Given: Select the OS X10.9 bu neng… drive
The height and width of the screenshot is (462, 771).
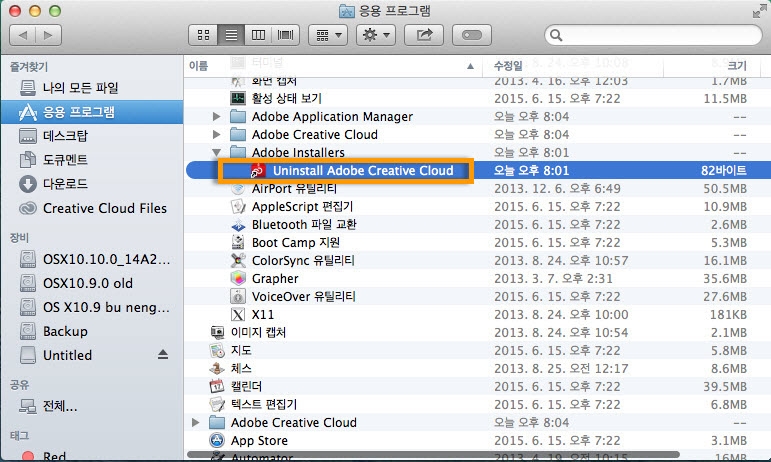Looking at the screenshot, I should (x=91, y=307).
